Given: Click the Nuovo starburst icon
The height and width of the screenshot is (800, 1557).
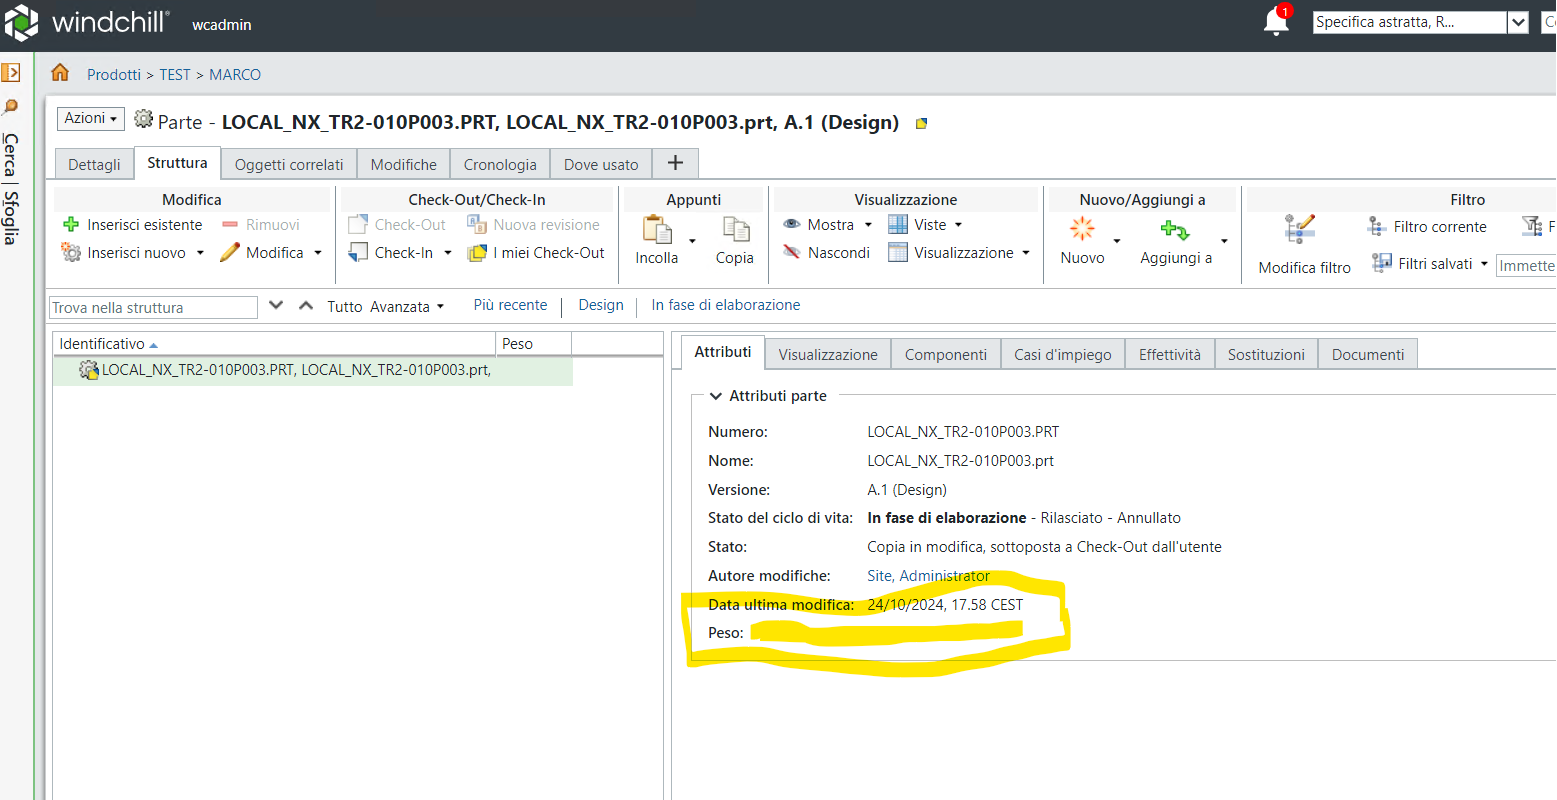Looking at the screenshot, I should pos(1082,229).
